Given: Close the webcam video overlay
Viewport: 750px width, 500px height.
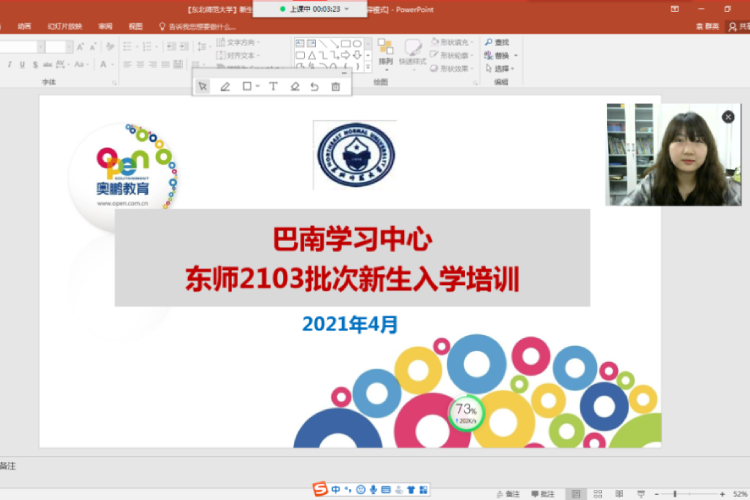Looking at the screenshot, I should [728, 117].
